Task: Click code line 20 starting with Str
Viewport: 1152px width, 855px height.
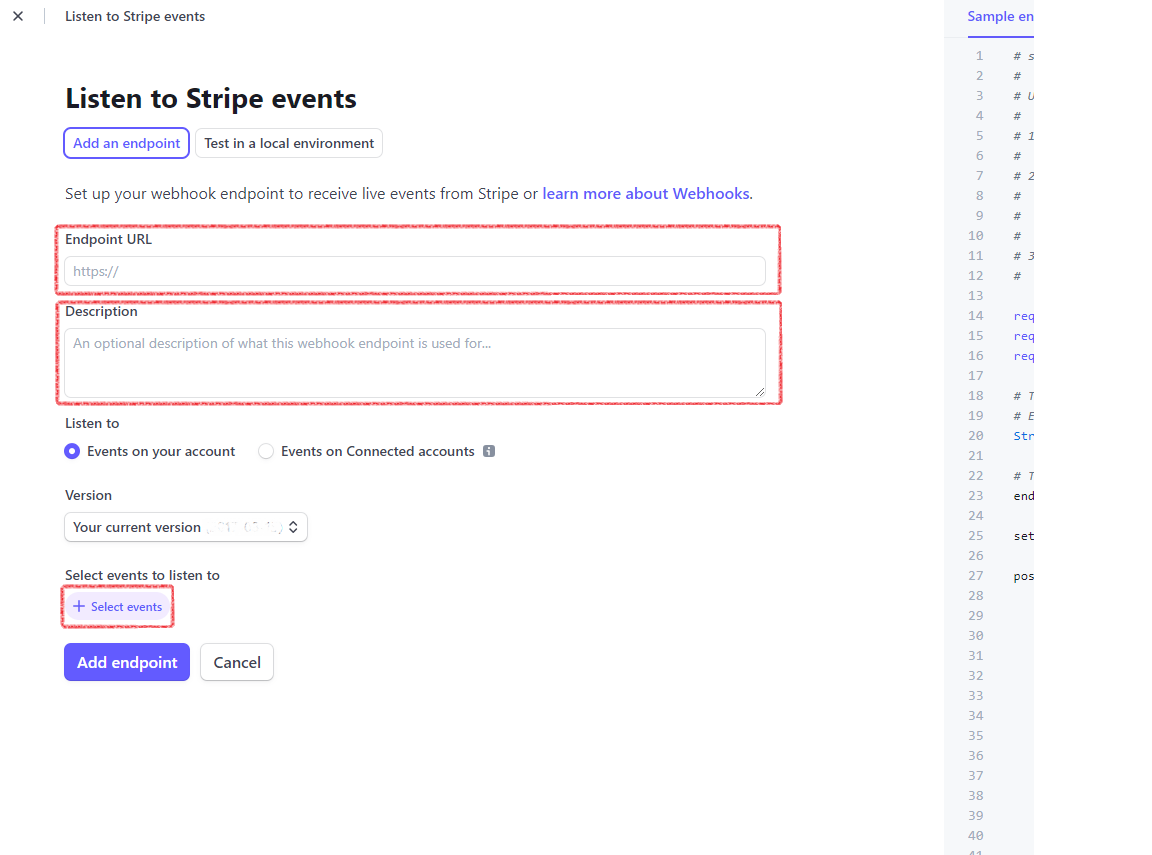Action: [x=1023, y=435]
